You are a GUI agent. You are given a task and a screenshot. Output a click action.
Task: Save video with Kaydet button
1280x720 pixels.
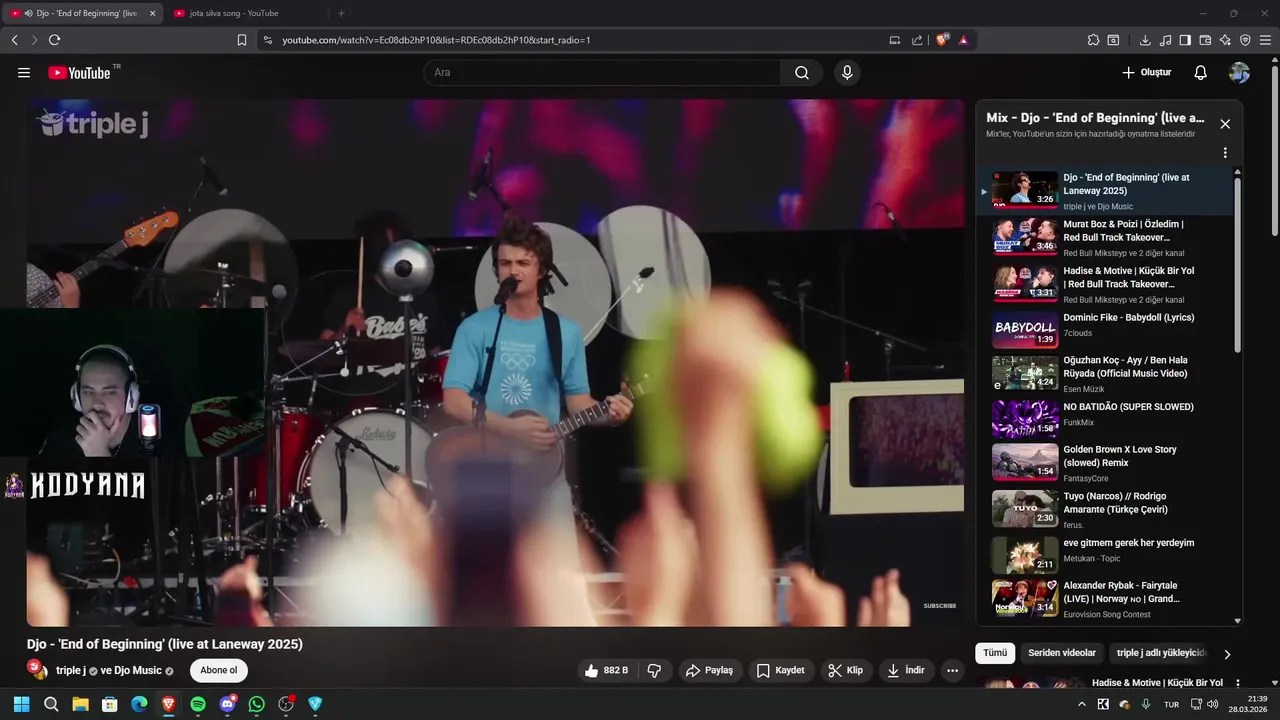[780, 670]
